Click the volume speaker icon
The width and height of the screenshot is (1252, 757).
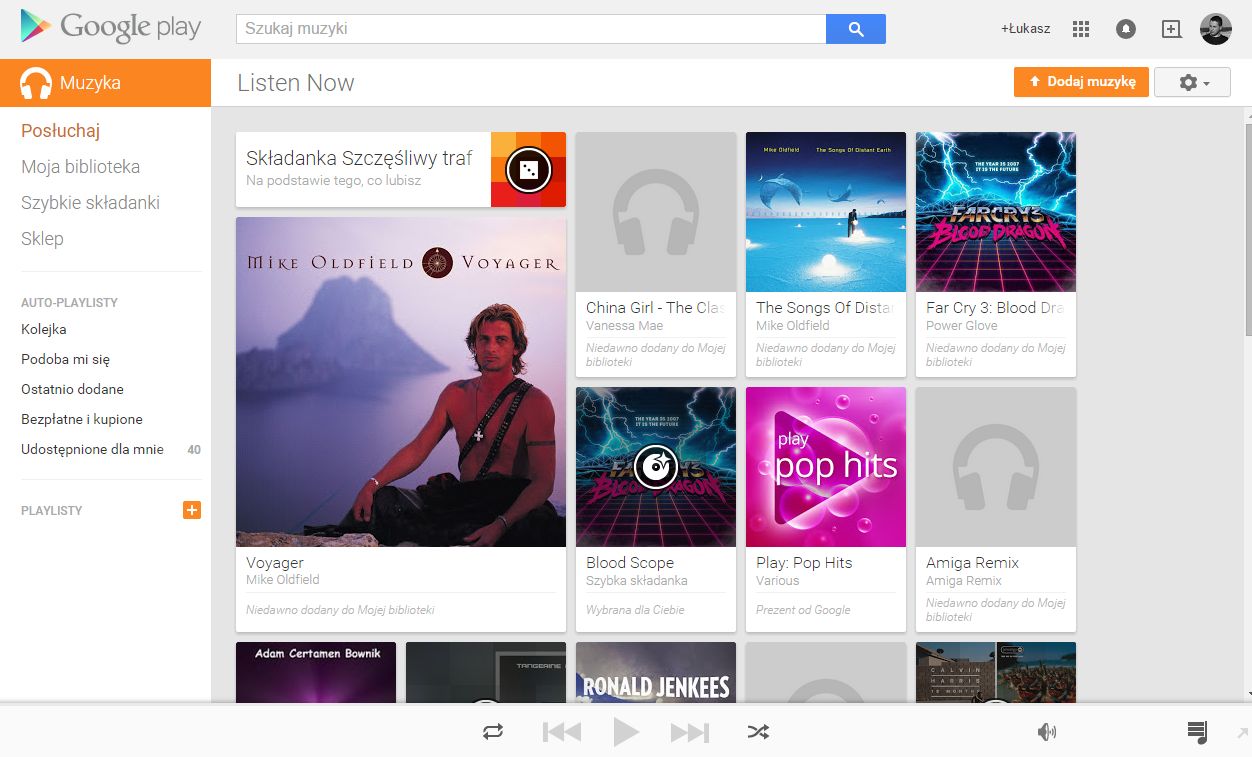(x=1047, y=732)
